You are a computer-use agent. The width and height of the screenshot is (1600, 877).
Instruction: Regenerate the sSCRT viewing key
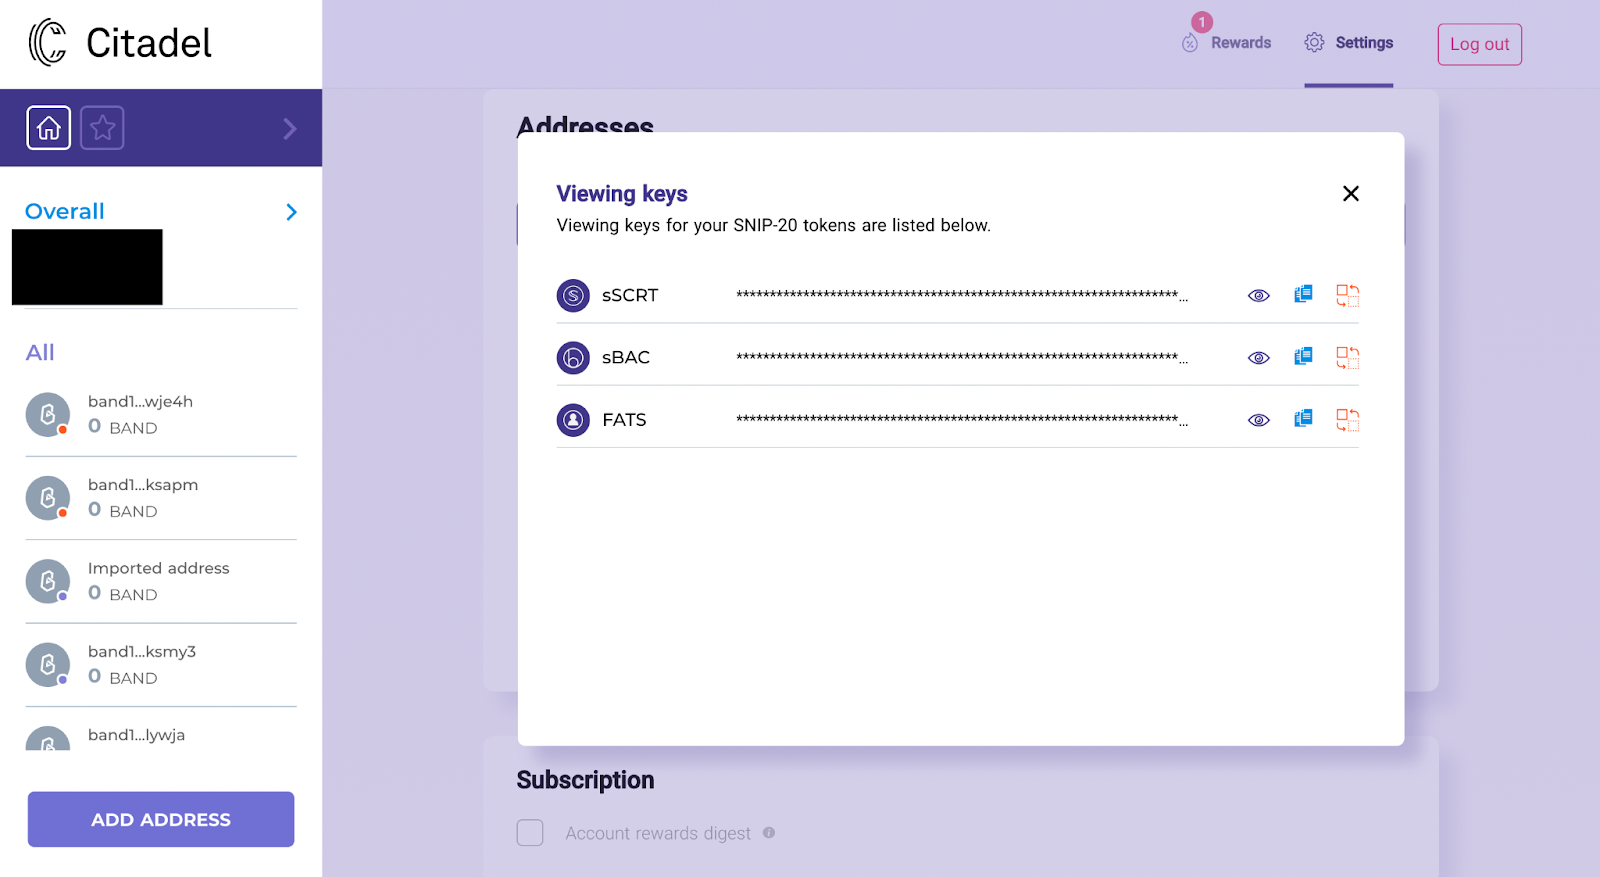(1348, 295)
